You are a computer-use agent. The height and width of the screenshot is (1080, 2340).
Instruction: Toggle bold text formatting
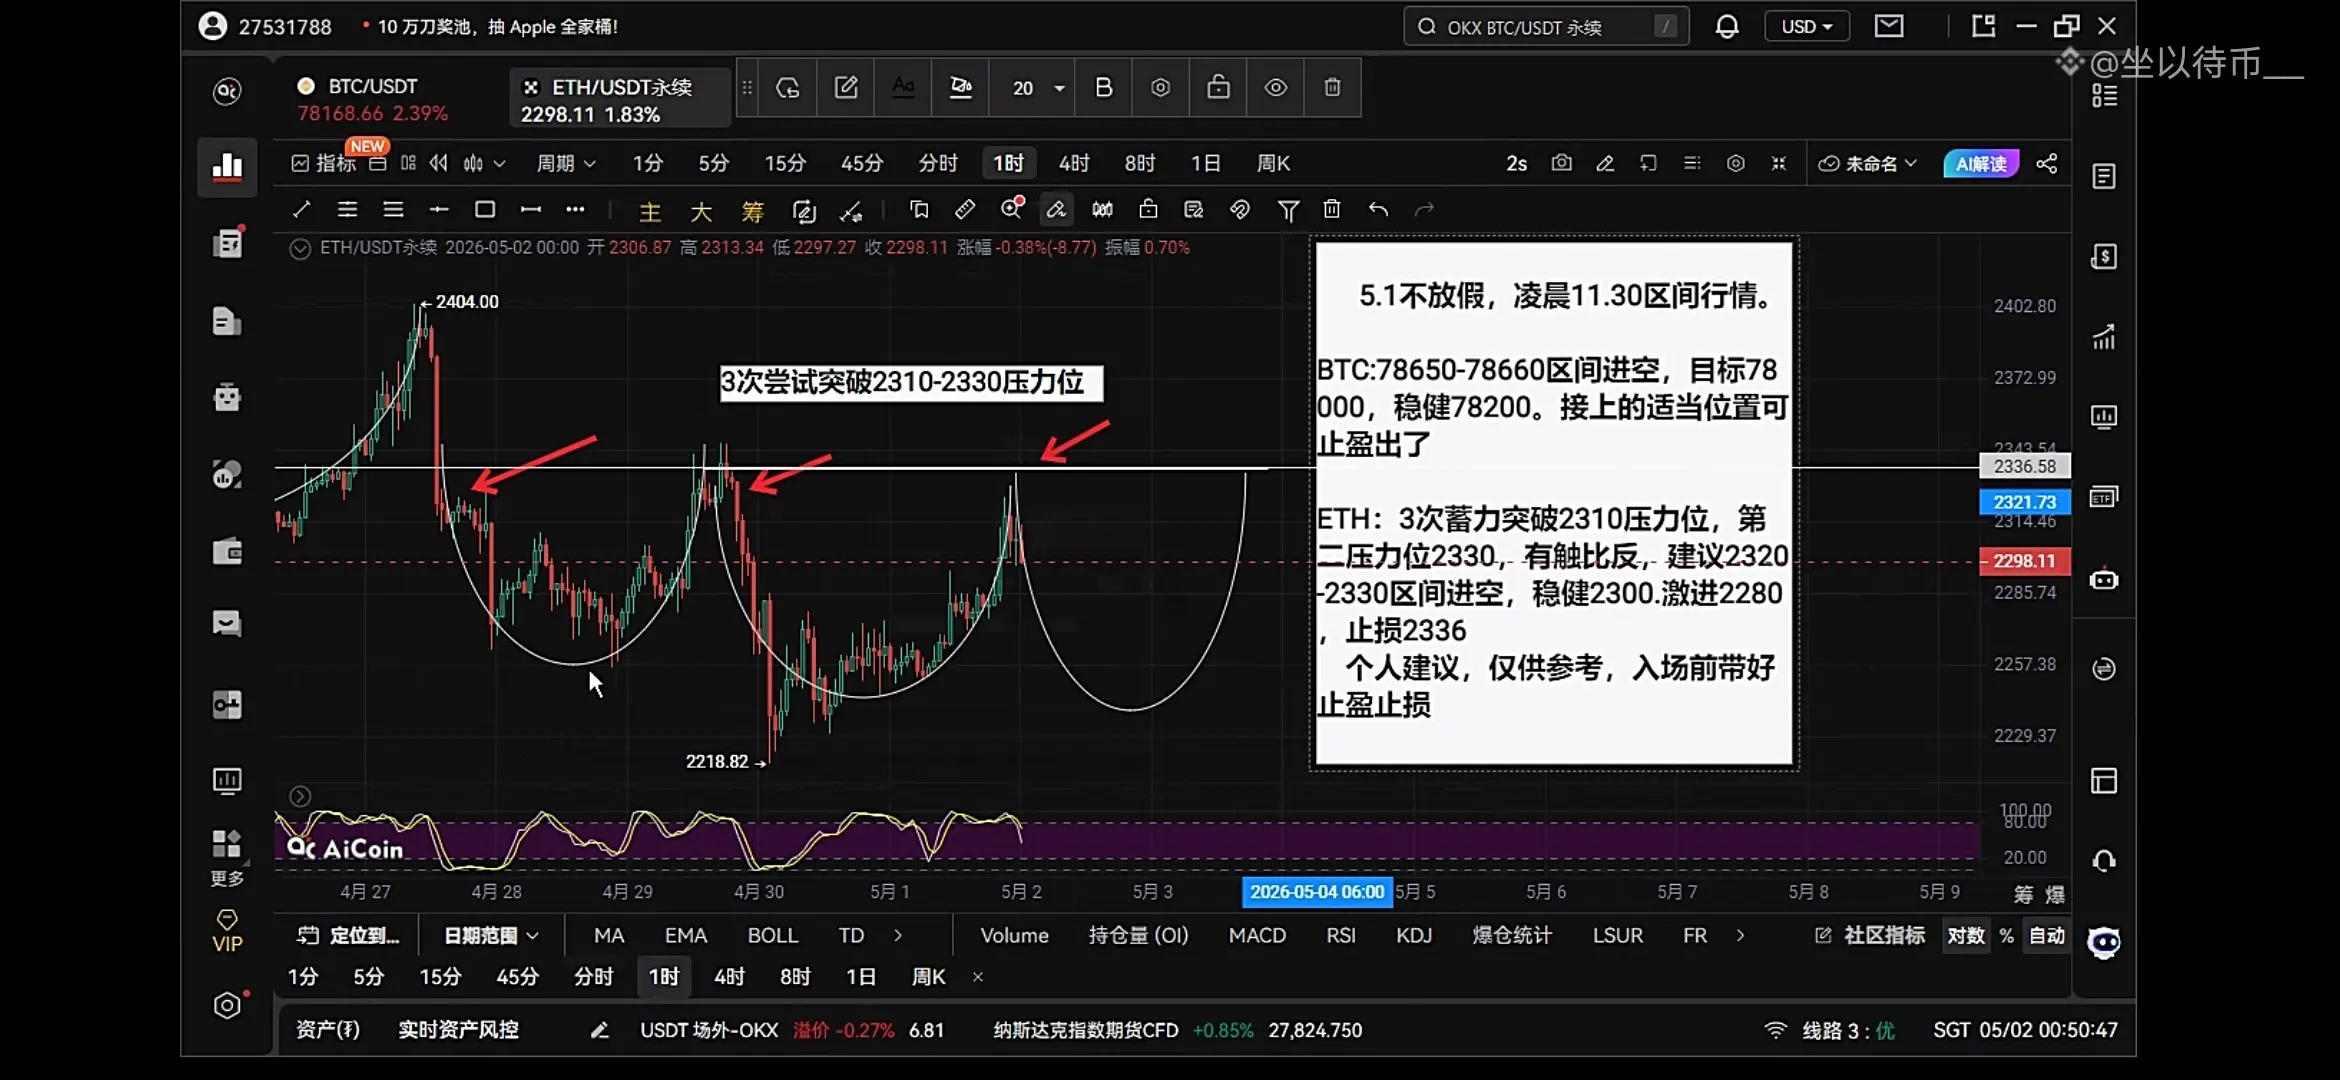coord(1104,88)
